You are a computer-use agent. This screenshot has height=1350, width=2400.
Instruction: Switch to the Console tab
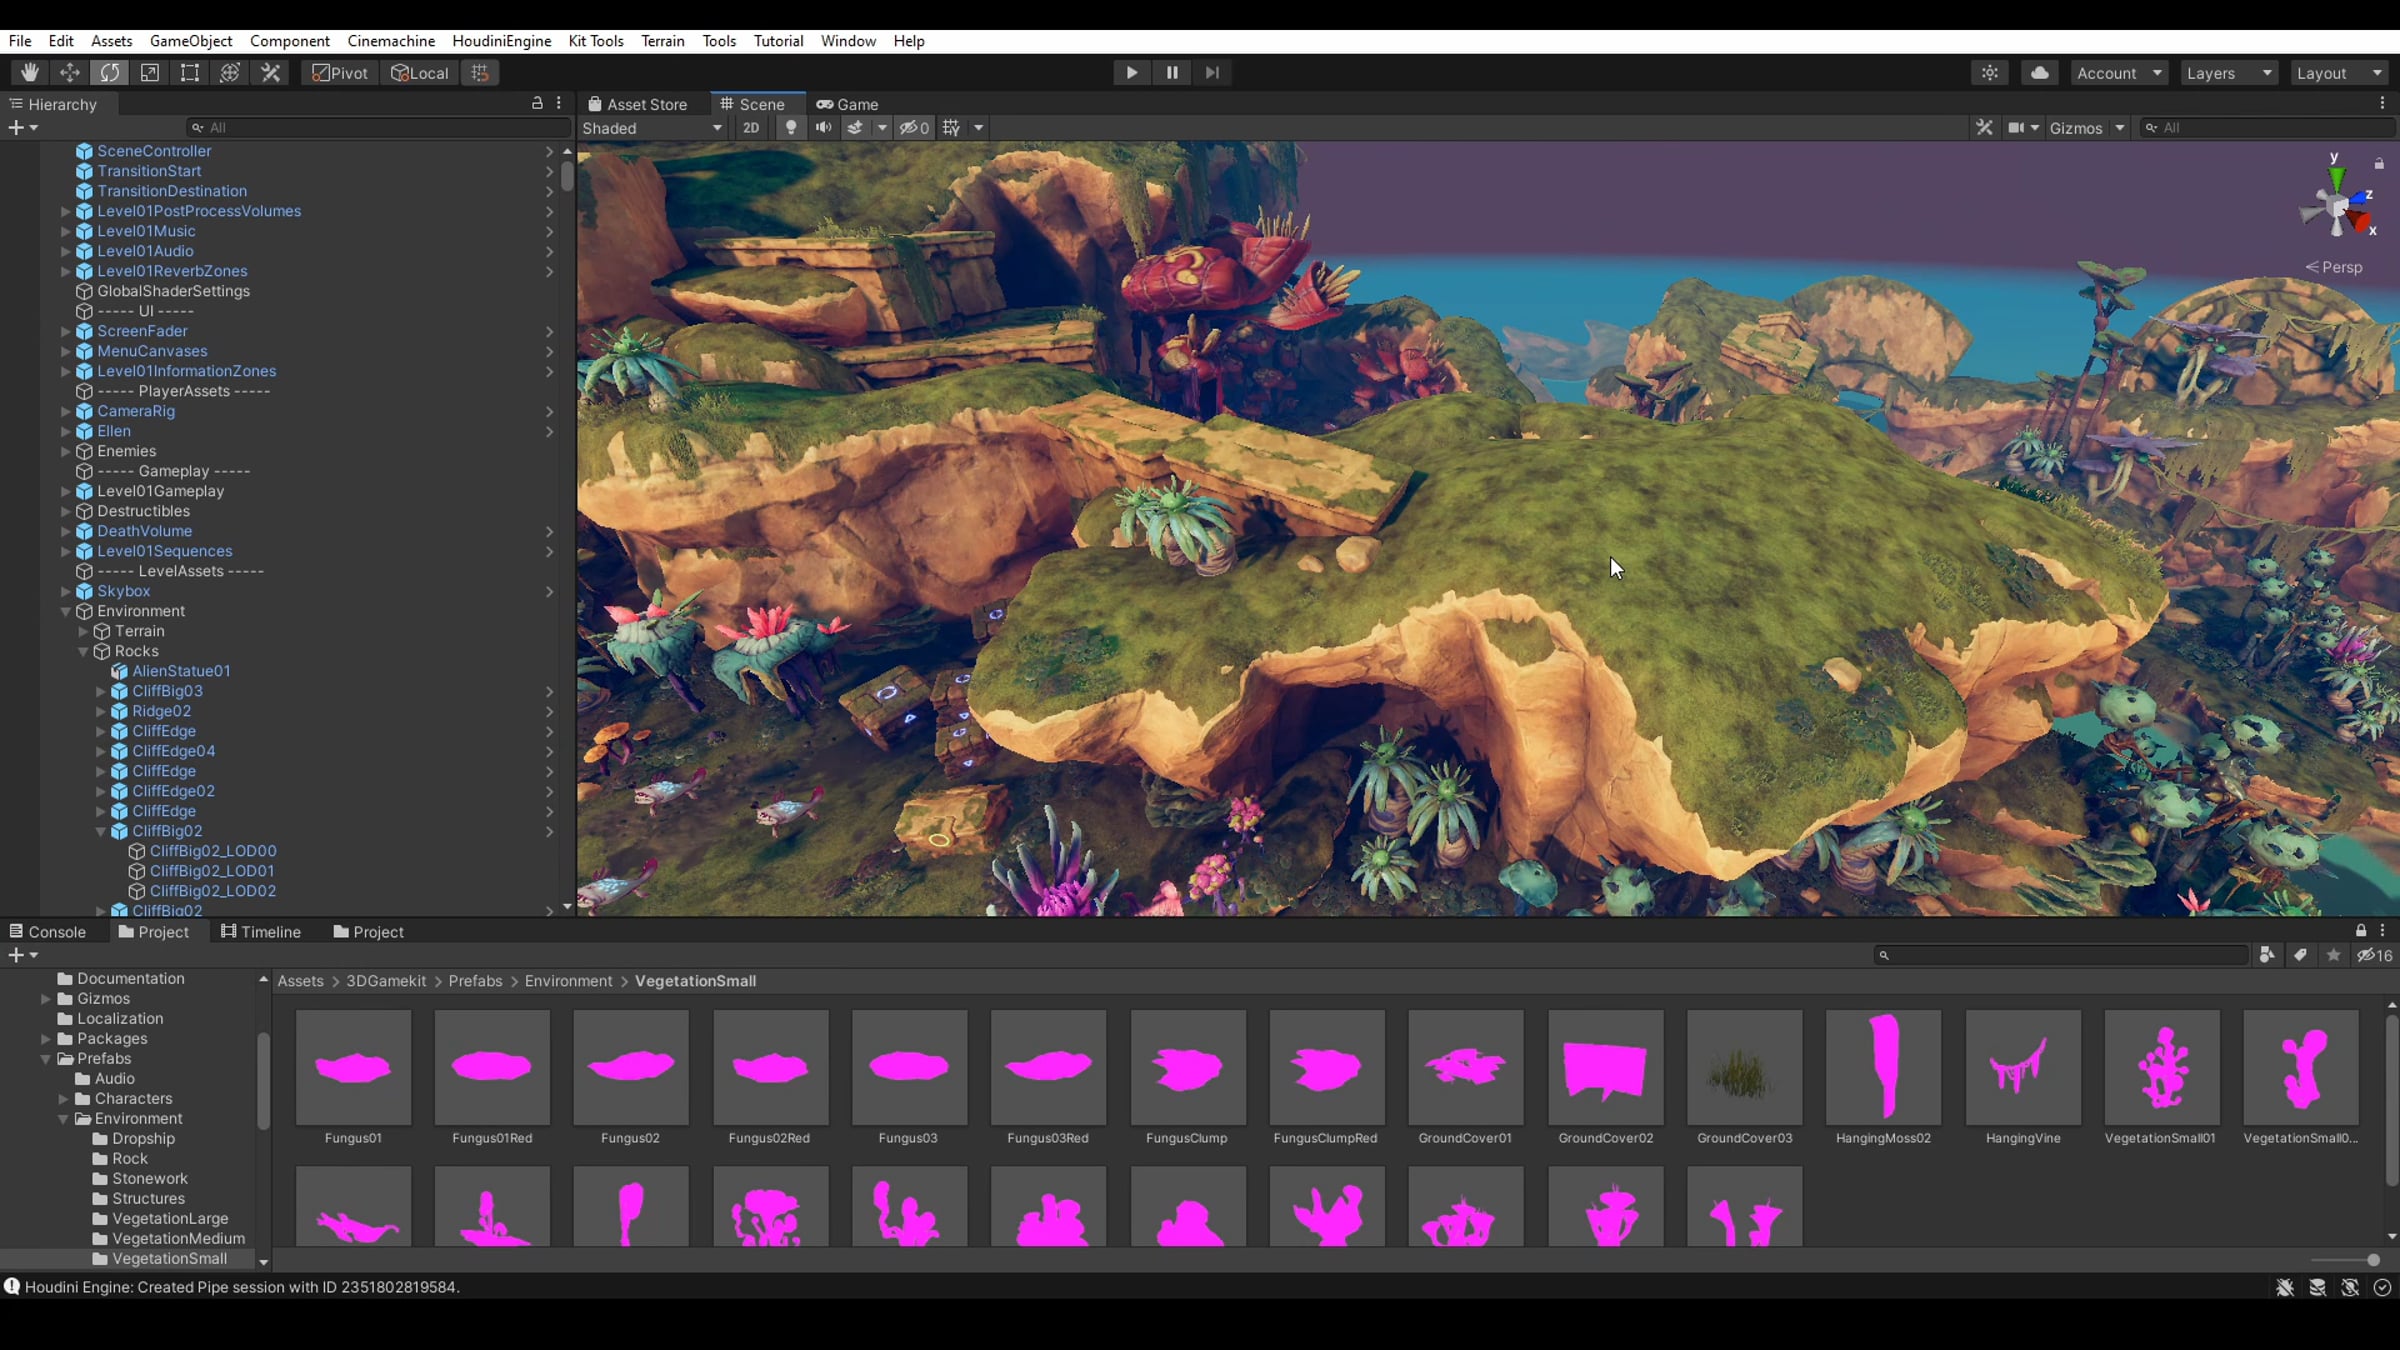click(x=47, y=932)
